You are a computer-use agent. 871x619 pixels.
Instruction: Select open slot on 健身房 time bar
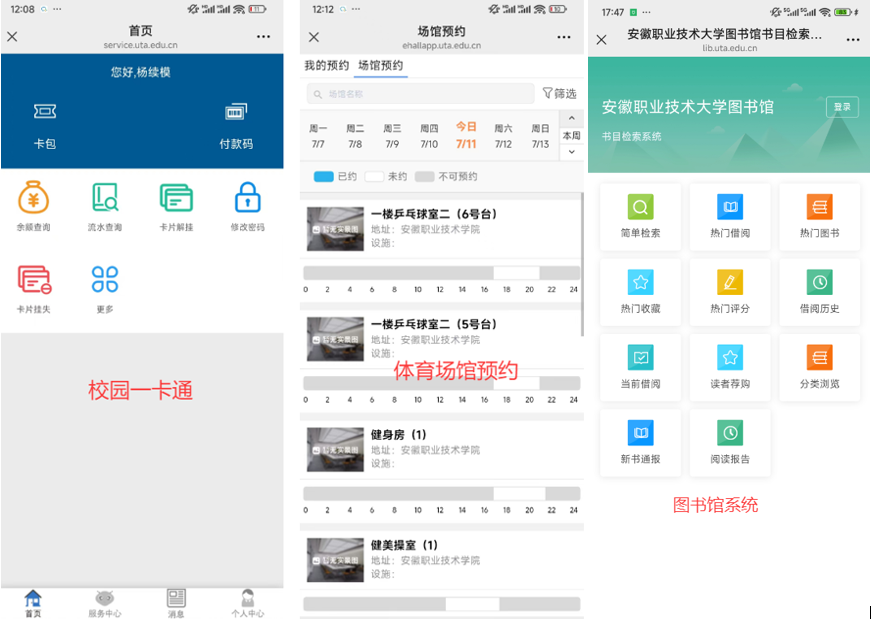click(519, 493)
